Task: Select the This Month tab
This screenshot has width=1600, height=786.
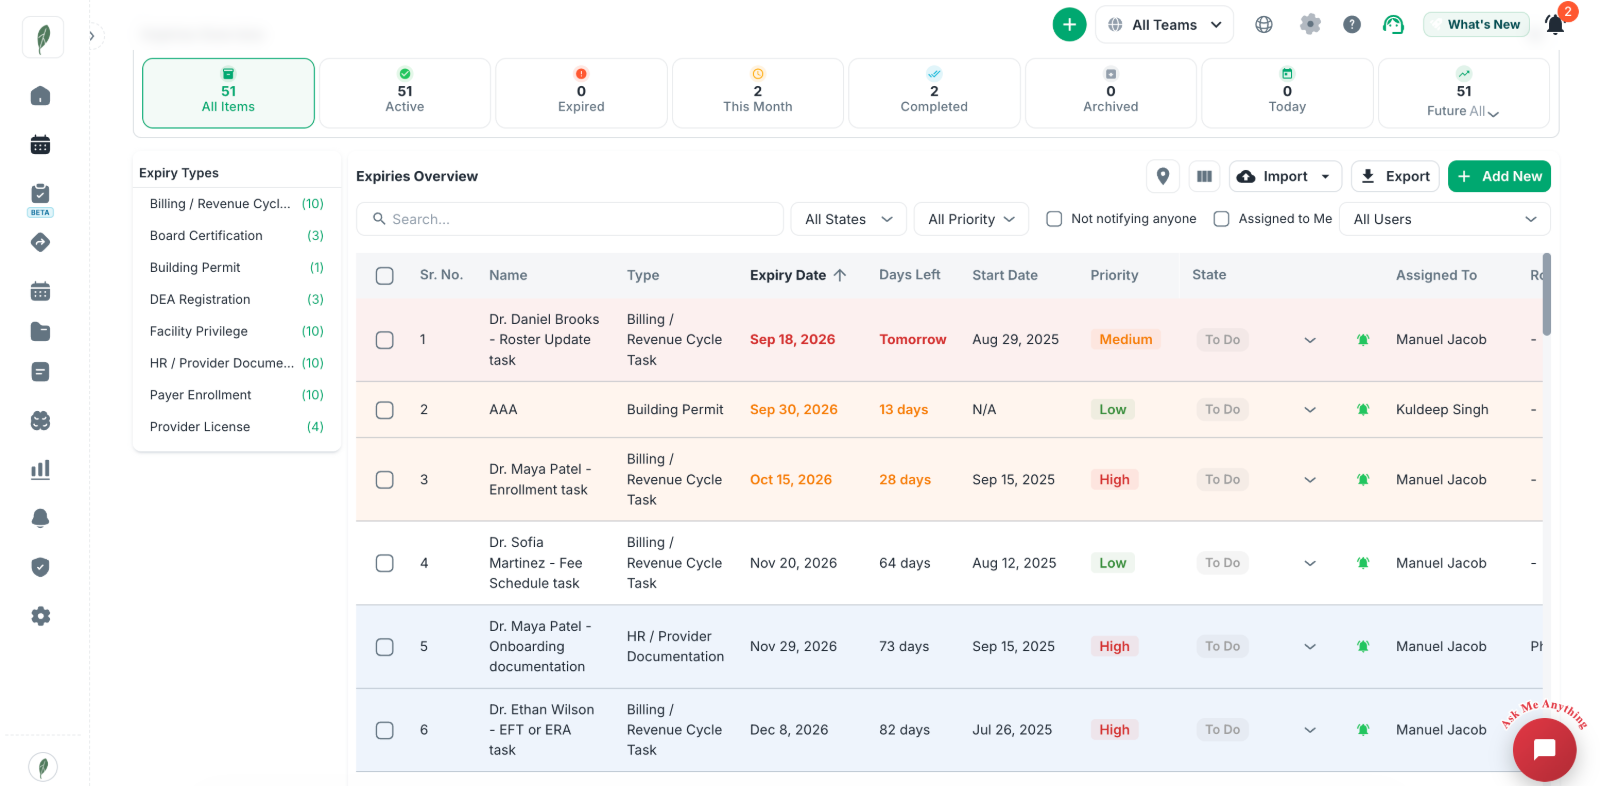Action: tap(758, 93)
